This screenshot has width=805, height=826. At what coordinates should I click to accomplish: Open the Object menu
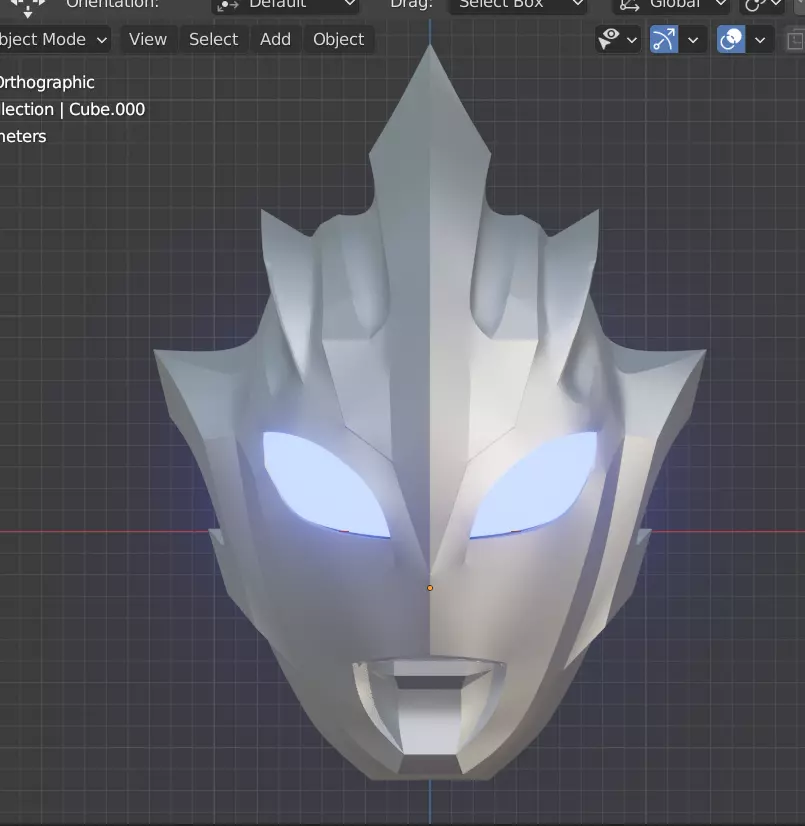tap(339, 40)
